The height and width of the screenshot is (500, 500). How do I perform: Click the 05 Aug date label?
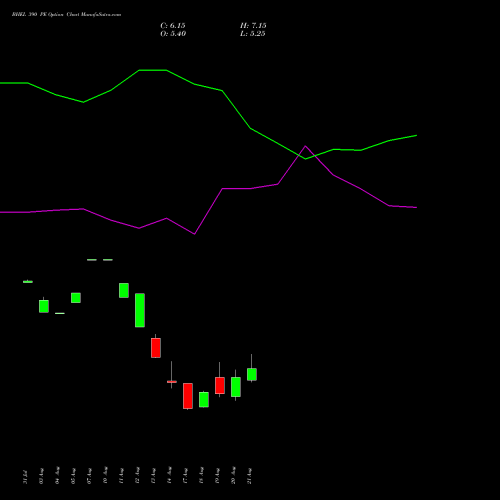tap(73, 476)
